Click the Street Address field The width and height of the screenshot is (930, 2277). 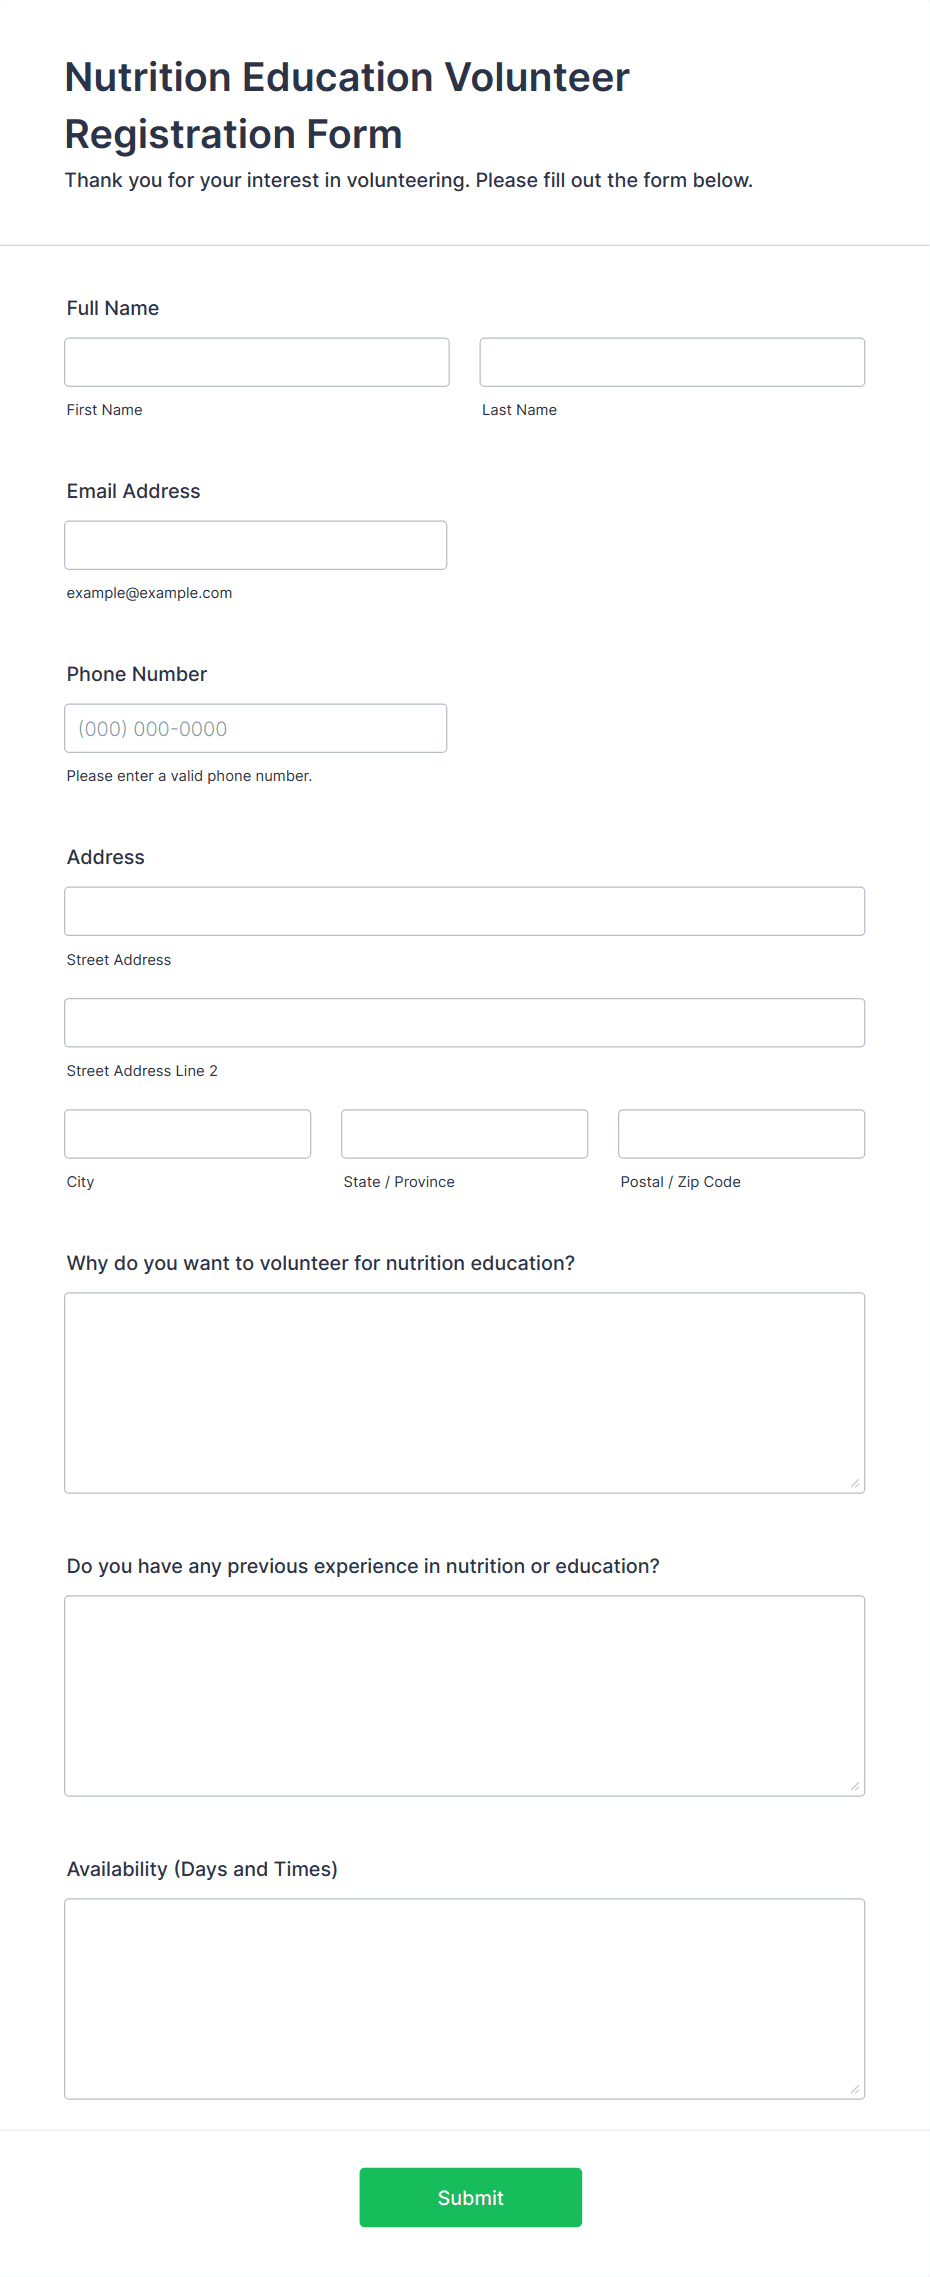point(465,911)
